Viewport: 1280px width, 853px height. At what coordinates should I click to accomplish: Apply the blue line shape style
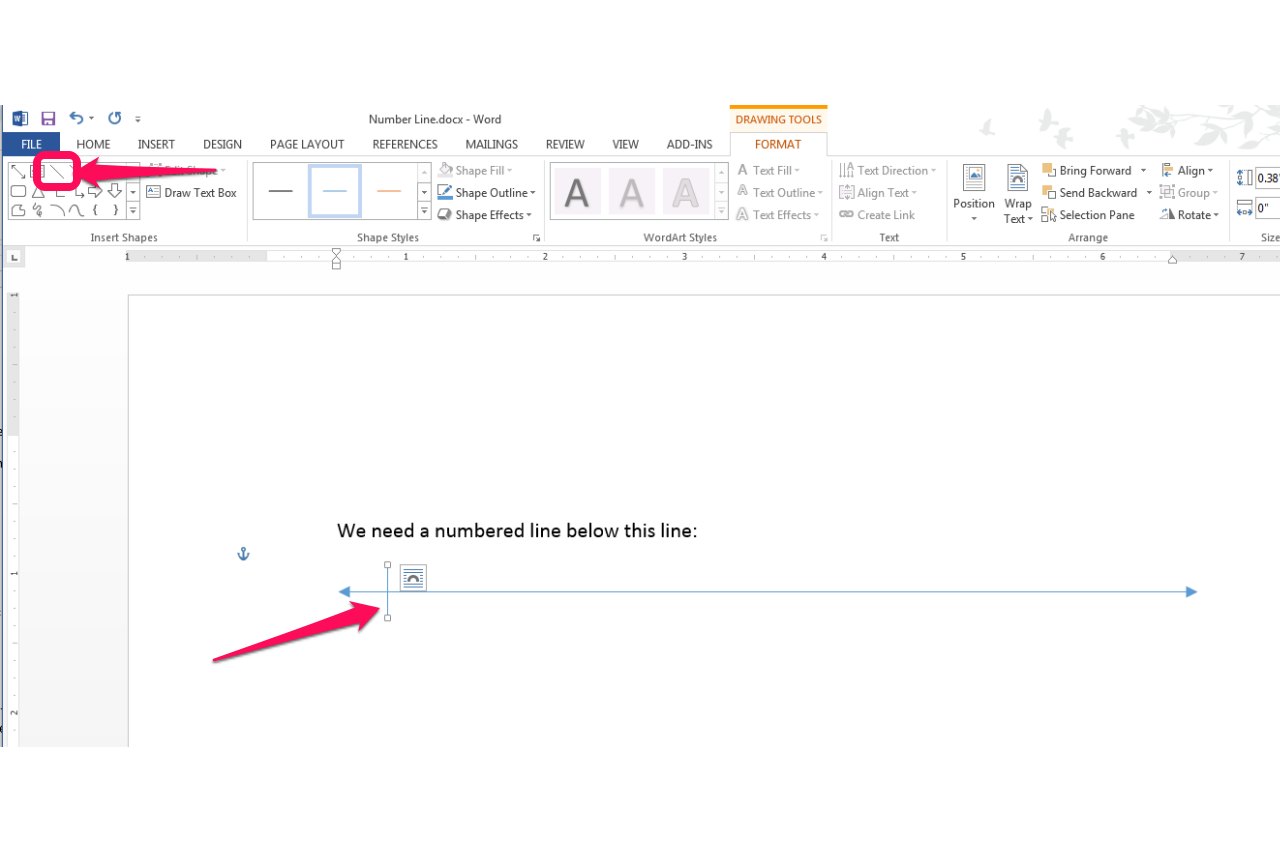point(334,191)
